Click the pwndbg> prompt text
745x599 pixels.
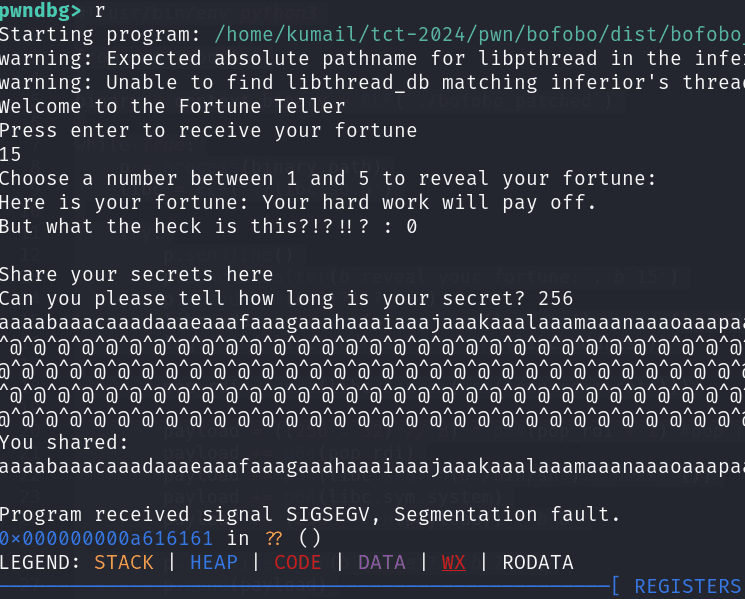point(42,11)
